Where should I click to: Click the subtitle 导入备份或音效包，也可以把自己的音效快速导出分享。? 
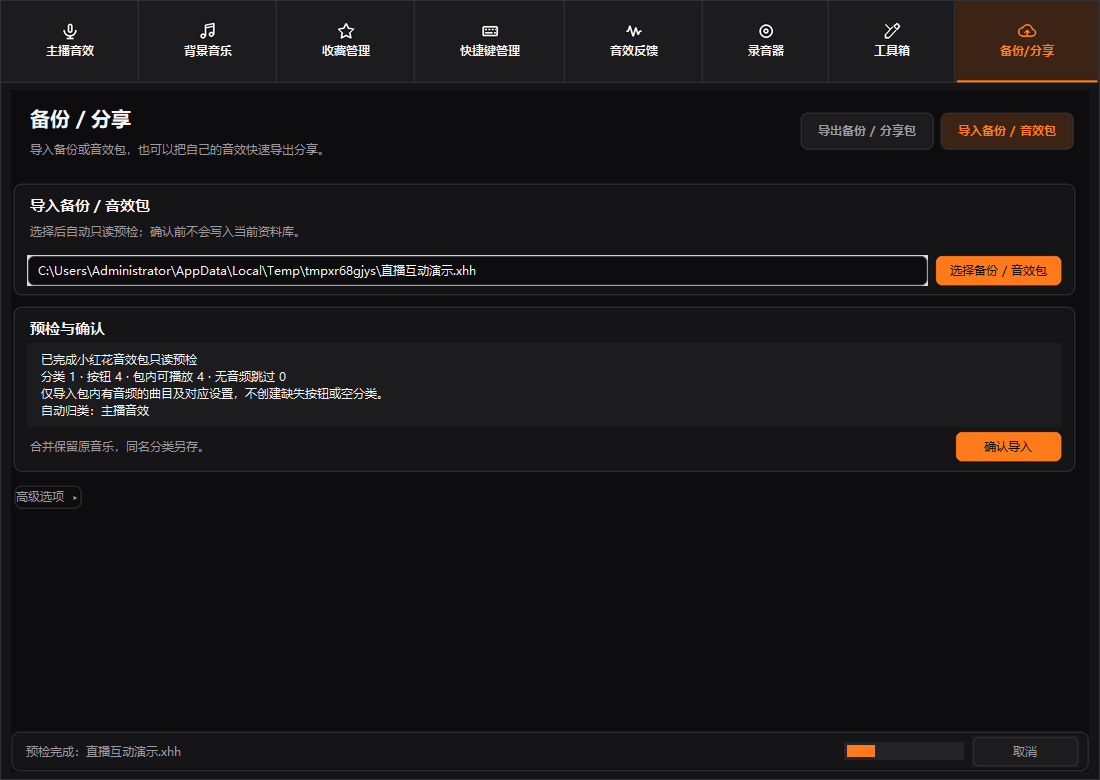point(179,150)
